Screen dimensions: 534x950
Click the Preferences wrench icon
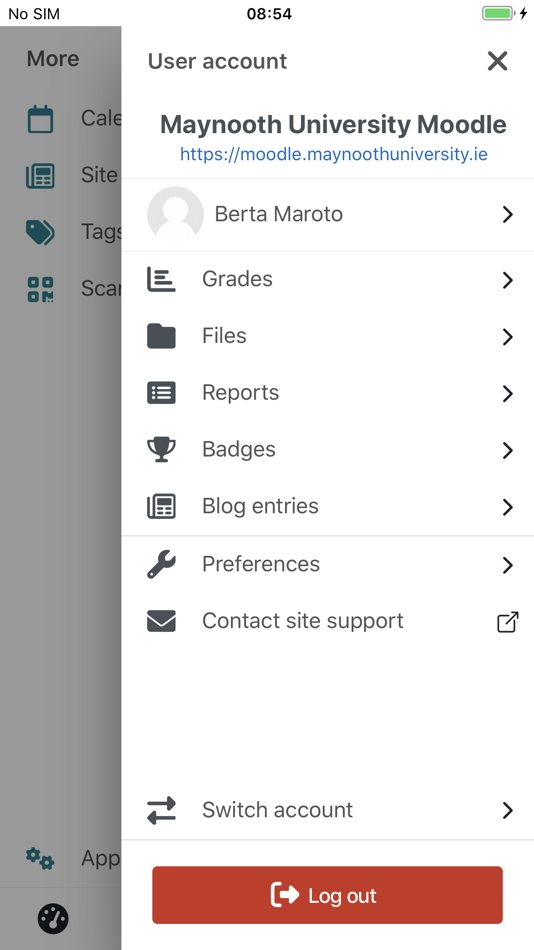[161, 564]
